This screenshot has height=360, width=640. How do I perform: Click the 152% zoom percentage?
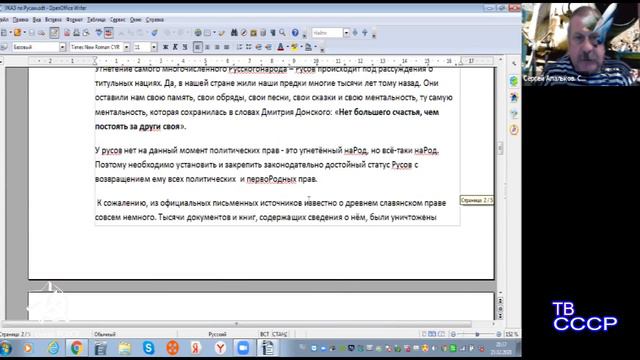tap(511, 334)
